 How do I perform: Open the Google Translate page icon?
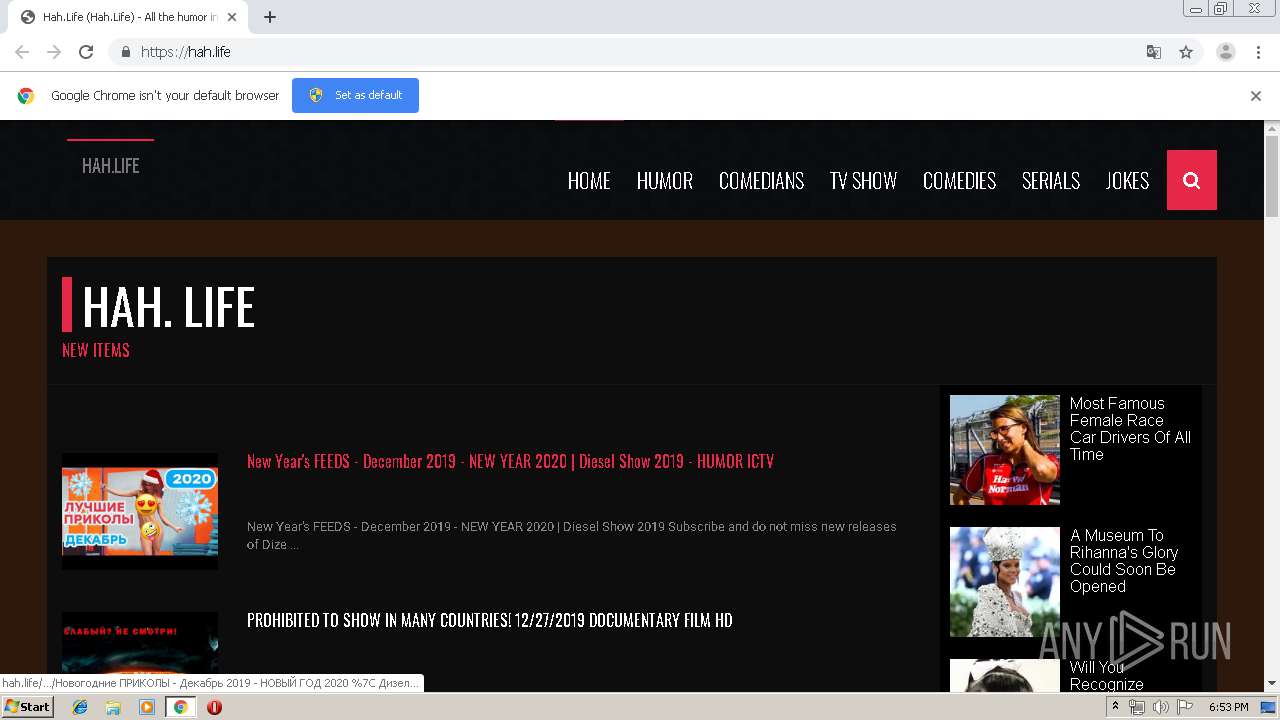pyautogui.click(x=1153, y=52)
